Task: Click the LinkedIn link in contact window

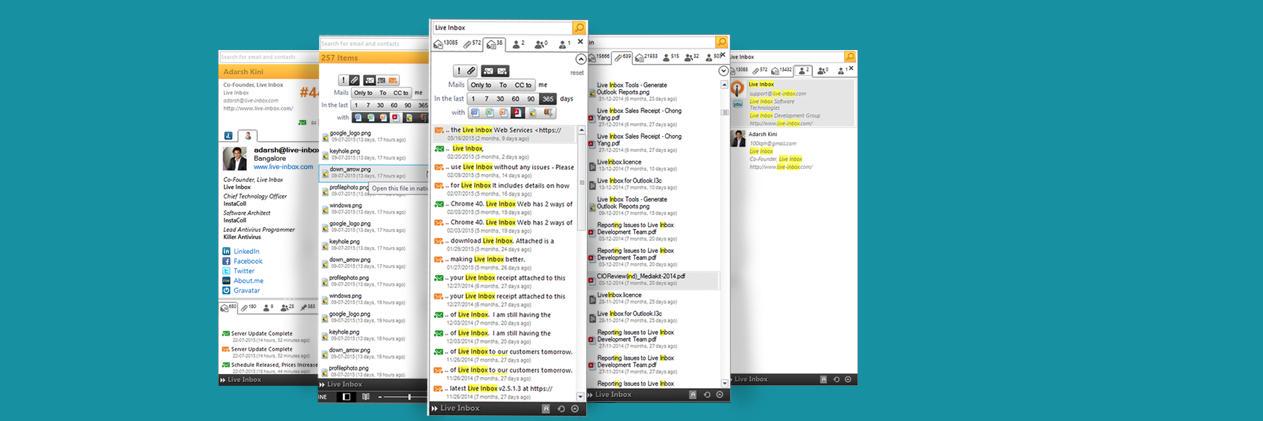Action: [x=246, y=251]
